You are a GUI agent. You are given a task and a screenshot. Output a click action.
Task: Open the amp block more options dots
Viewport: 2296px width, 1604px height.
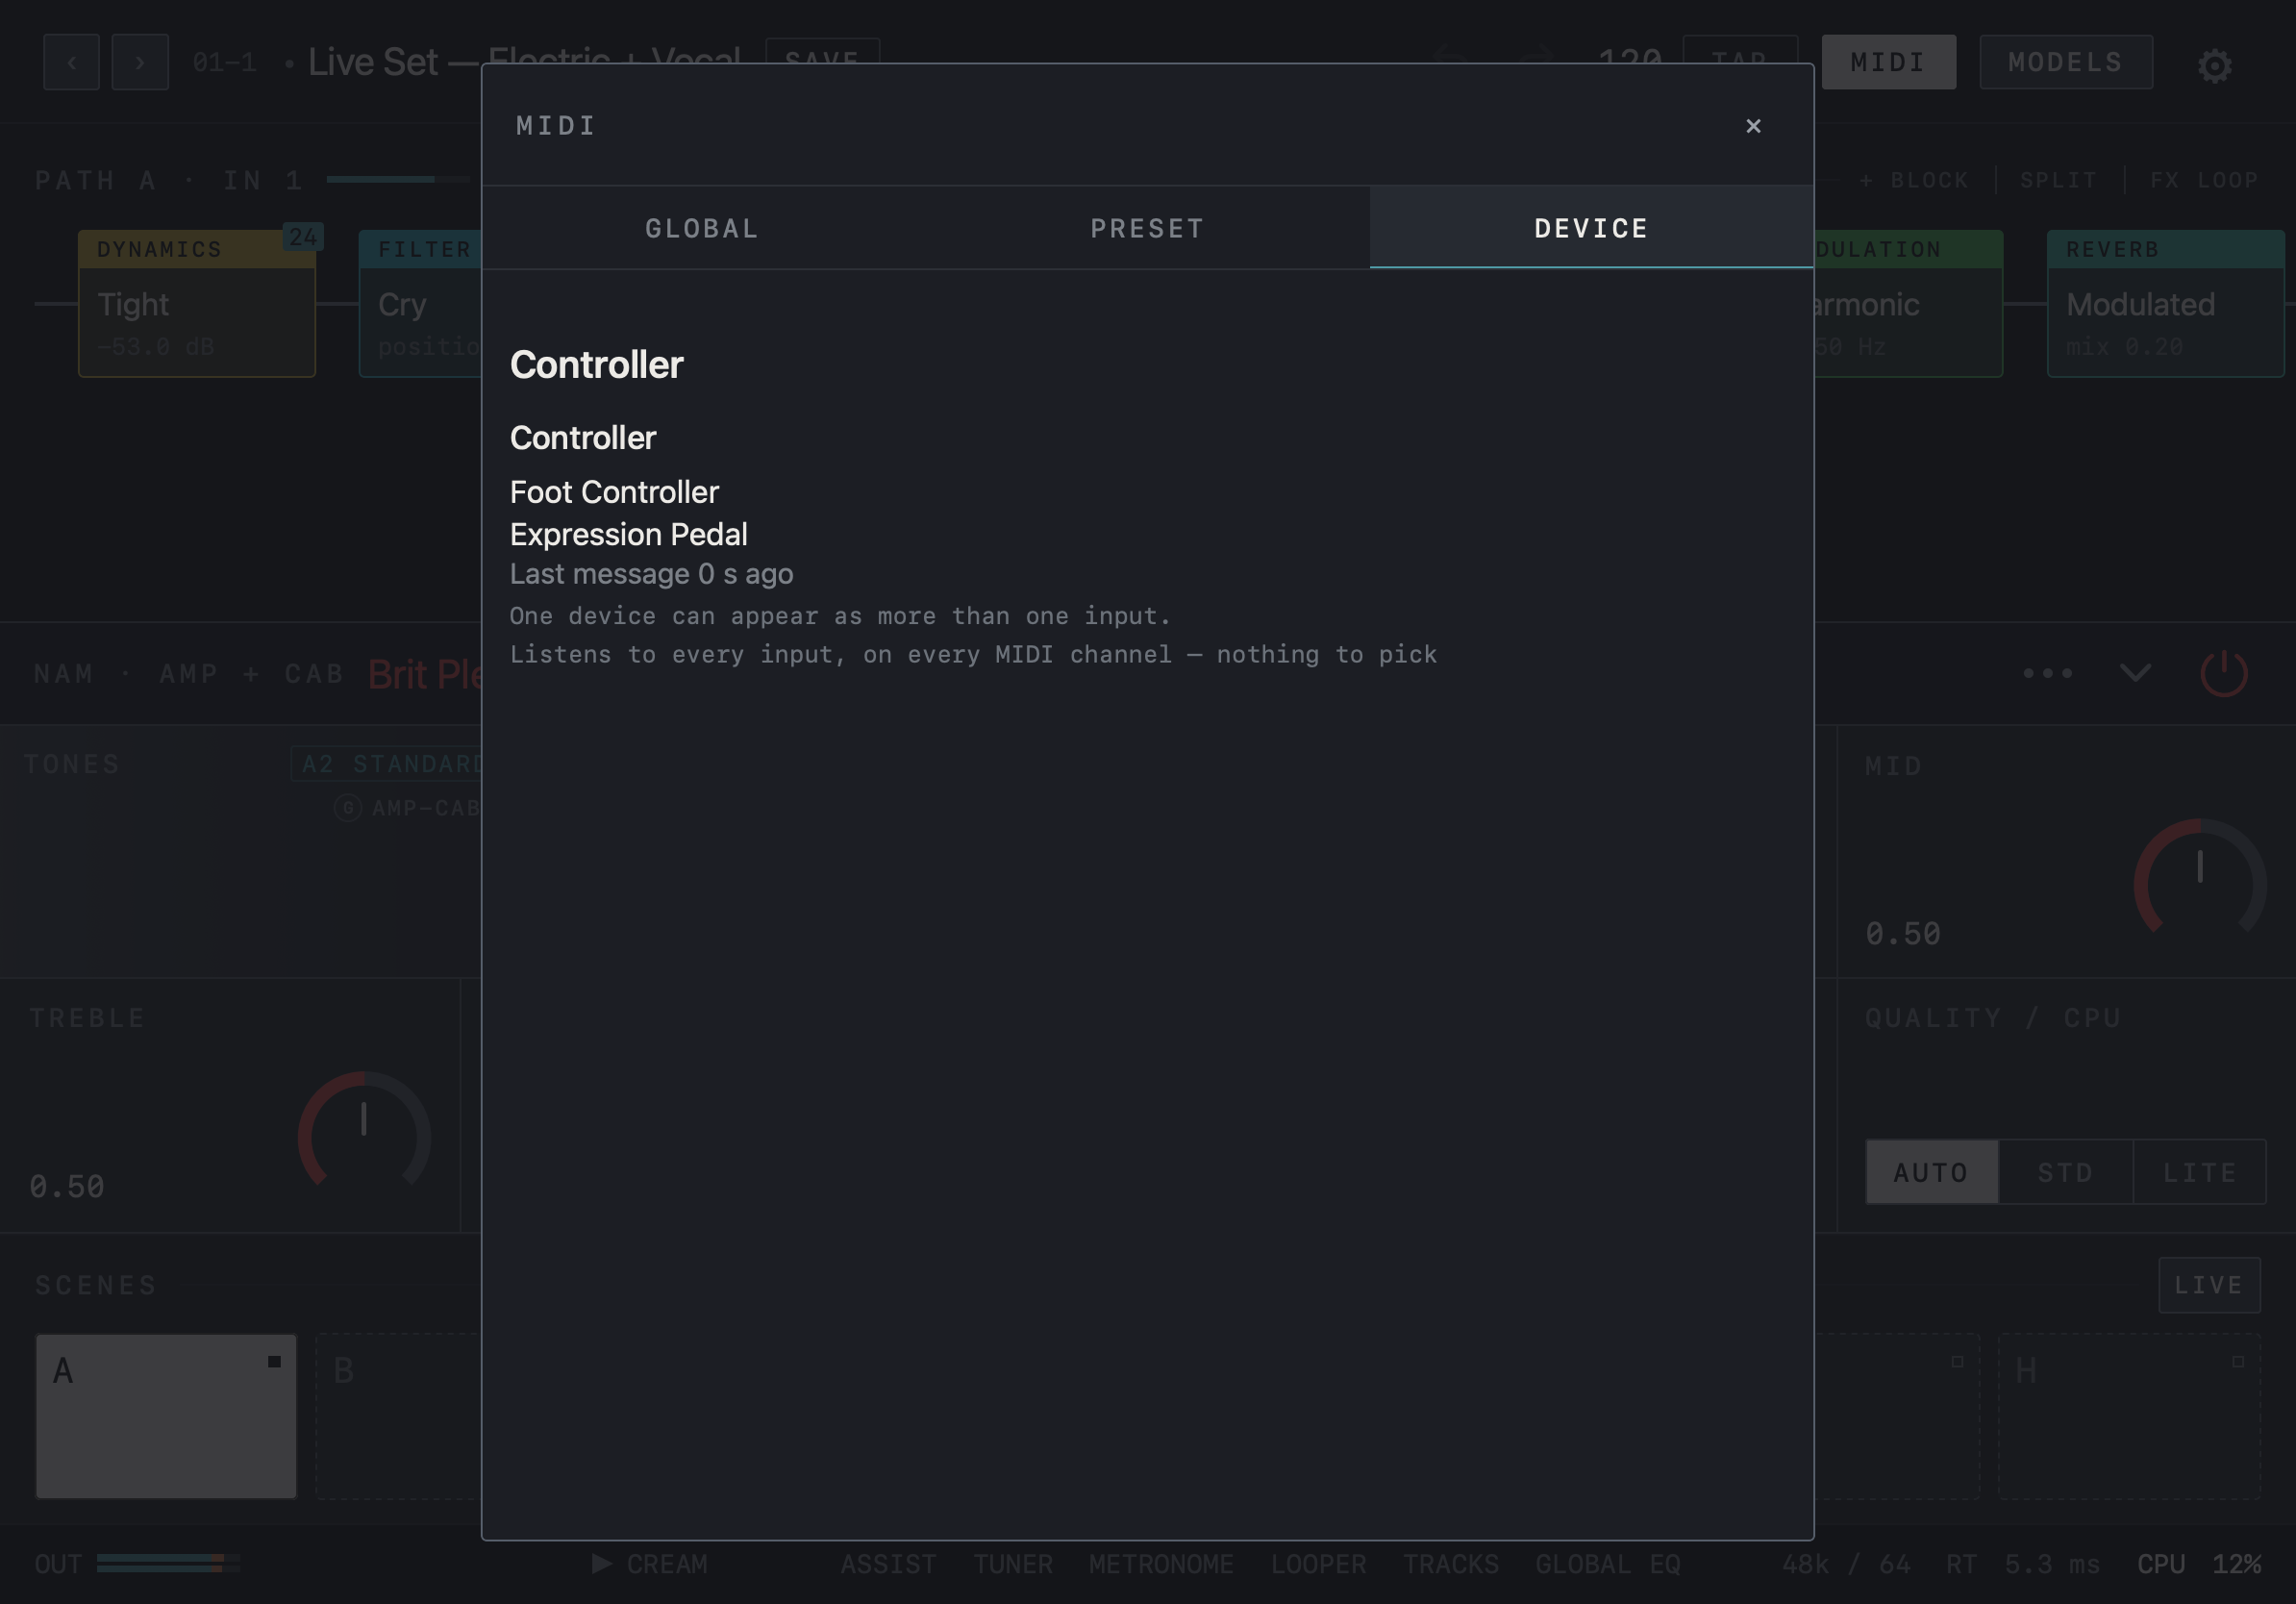coord(2047,673)
